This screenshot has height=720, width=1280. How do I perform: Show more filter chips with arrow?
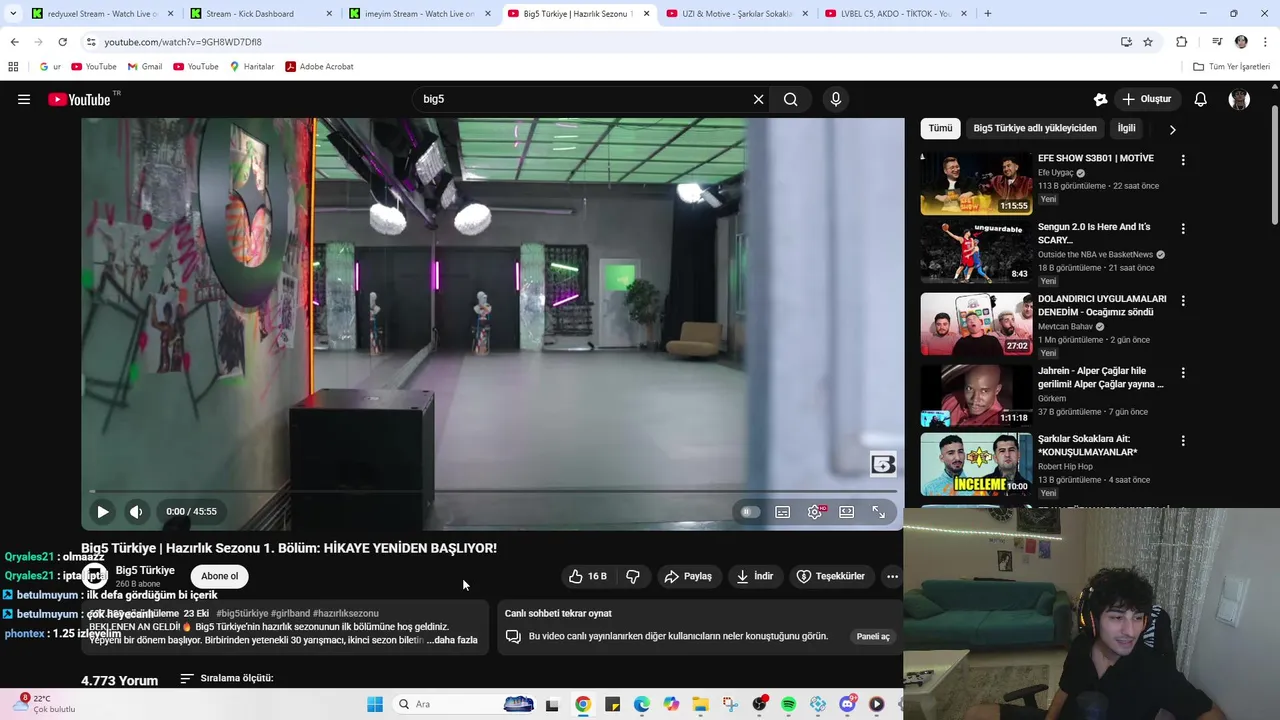[x=1172, y=129]
